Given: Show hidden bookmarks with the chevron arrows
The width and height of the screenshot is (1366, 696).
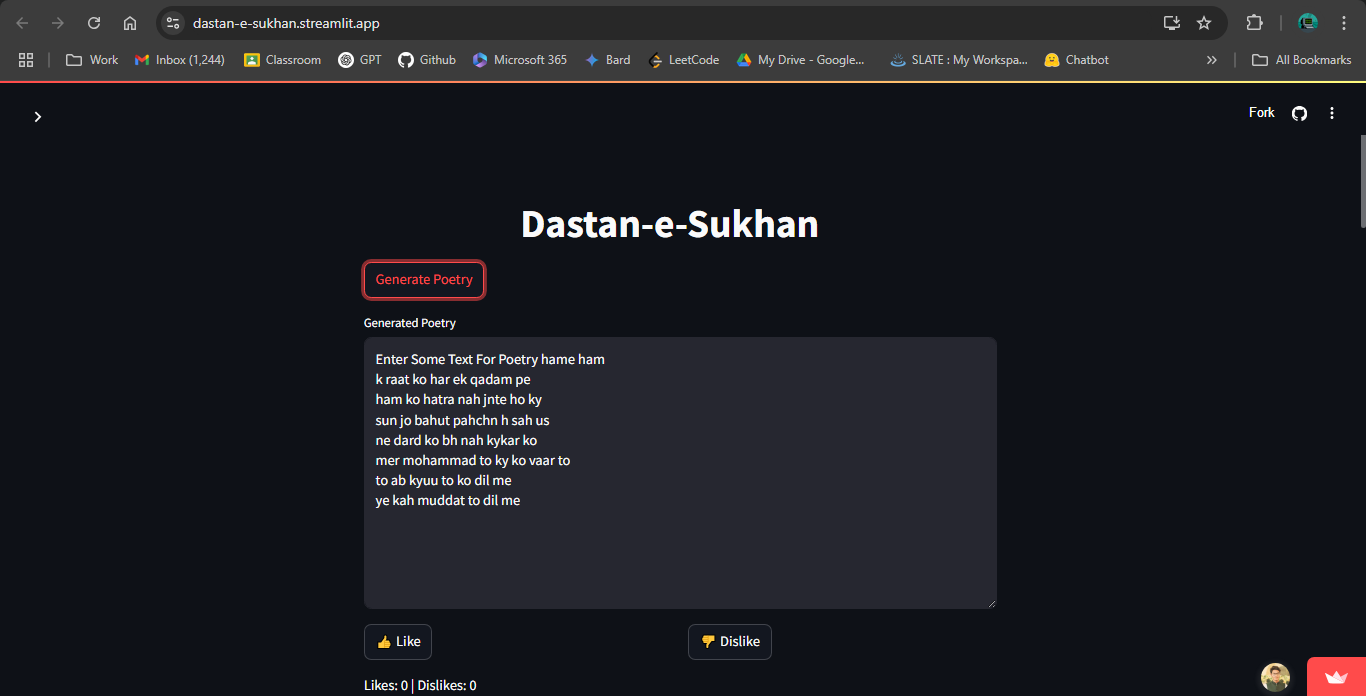Looking at the screenshot, I should [x=1211, y=60].
